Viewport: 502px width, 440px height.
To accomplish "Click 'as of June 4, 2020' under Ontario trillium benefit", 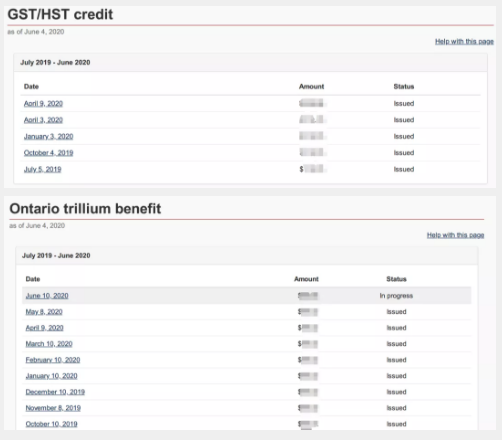I will (37, 226).
